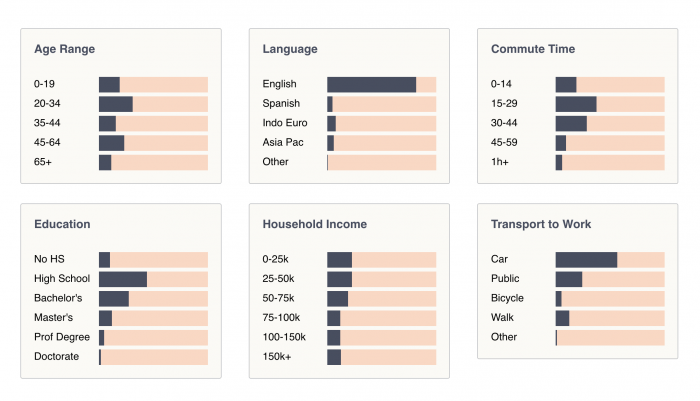This screenshot has width=700, height=401.
Task: Select the Commute Time heading
Action: [x=533, y=49]
